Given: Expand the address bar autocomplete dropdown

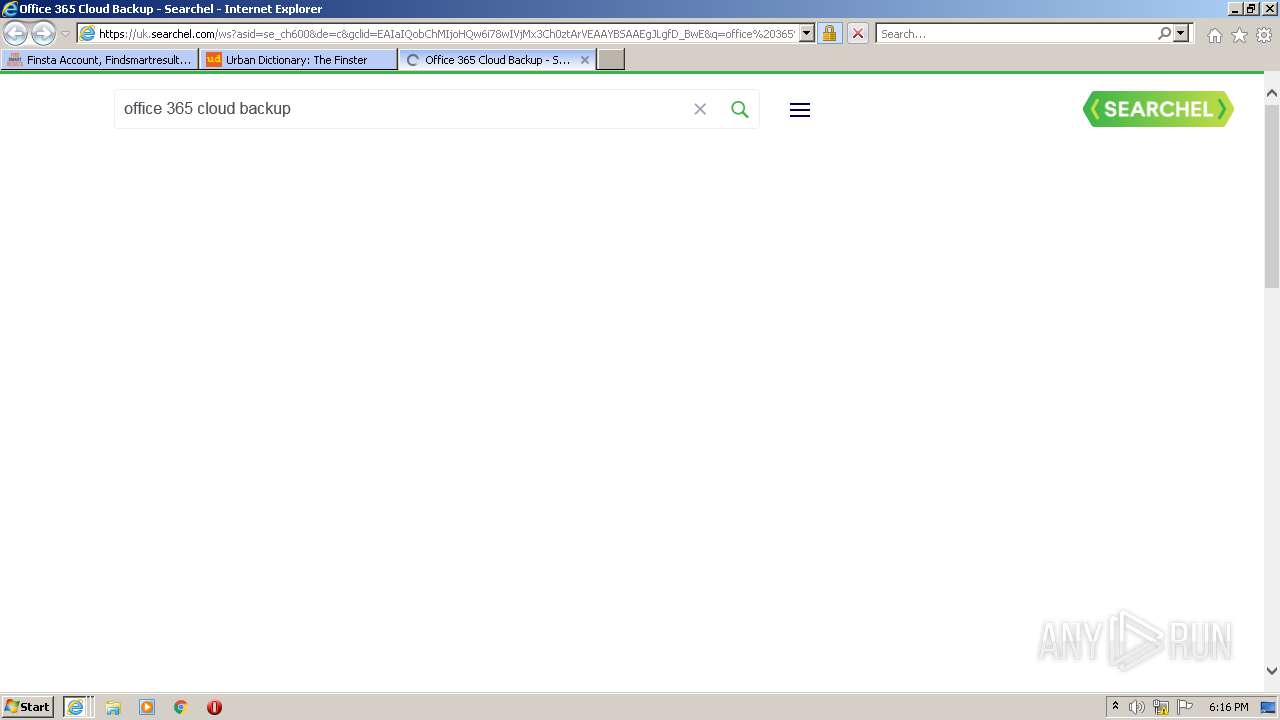Looking at the screenshot, I should point(807,34).
